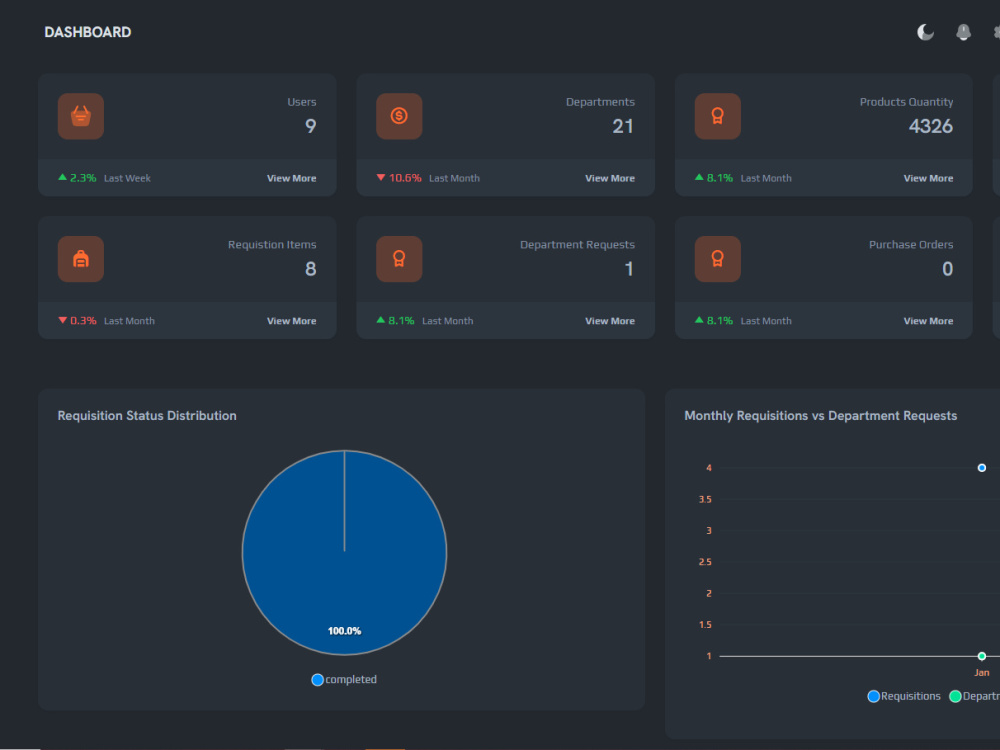Click the 10.6% change value

click(x=405, y=178)
